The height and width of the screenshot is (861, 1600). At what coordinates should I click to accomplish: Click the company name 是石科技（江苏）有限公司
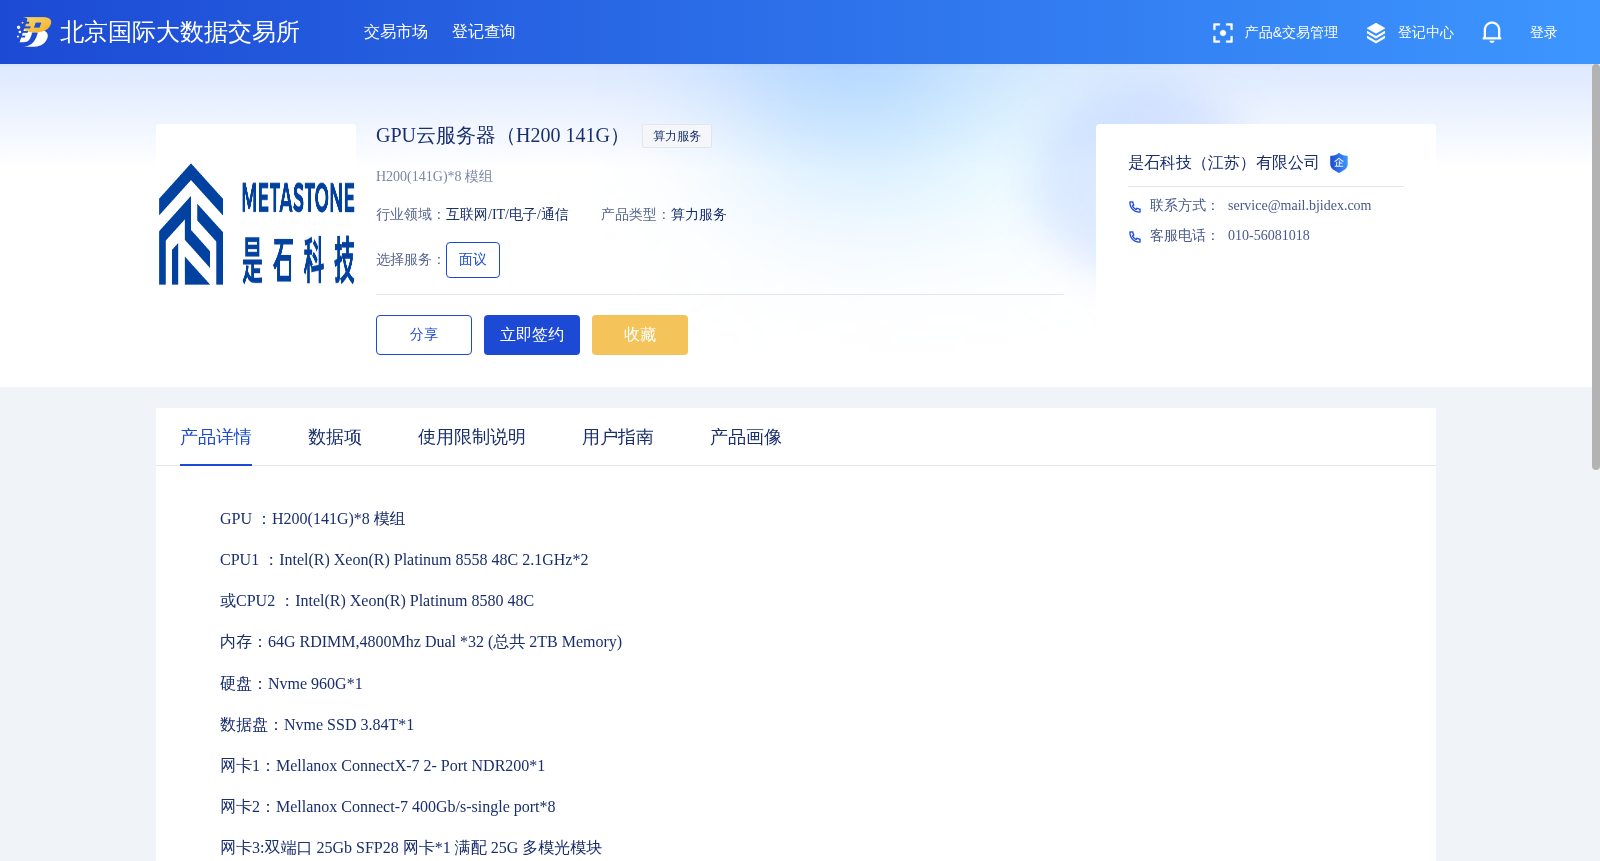pyautogui.click(x=1224, y=163)
